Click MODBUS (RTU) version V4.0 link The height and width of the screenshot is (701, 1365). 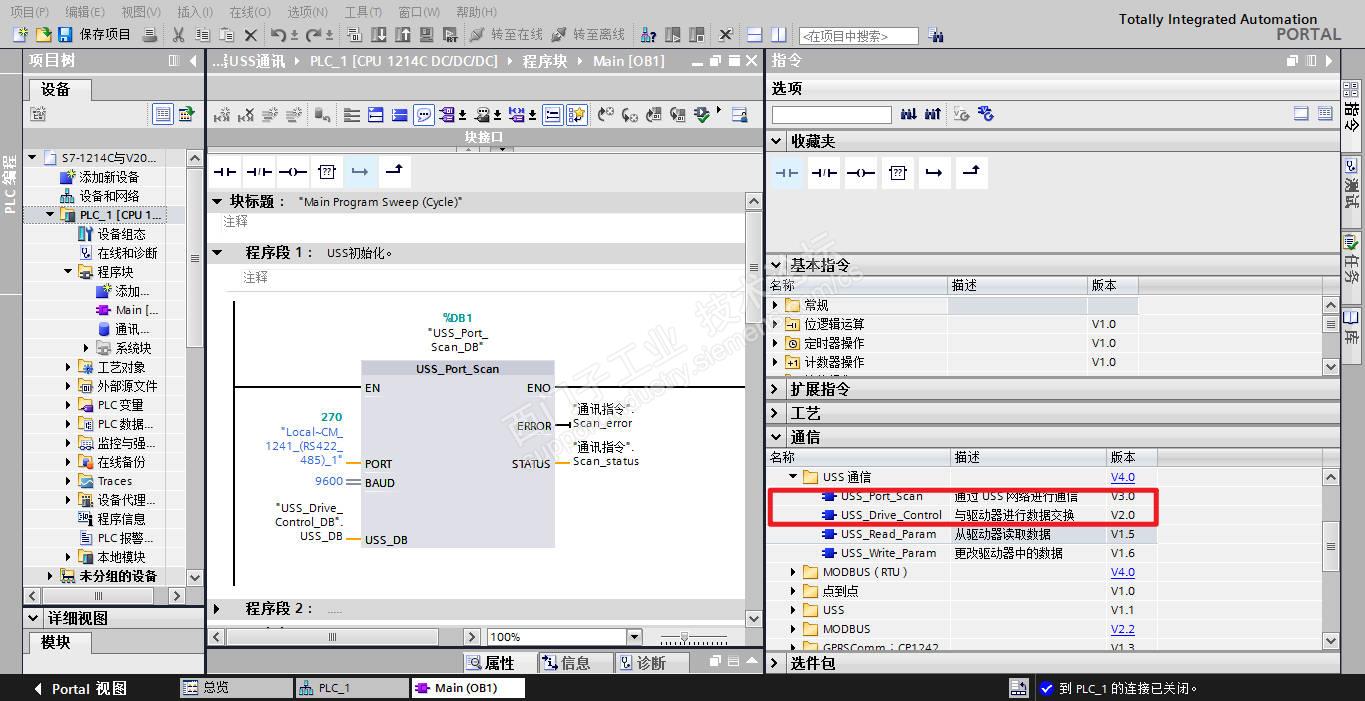pos(1122,572)
